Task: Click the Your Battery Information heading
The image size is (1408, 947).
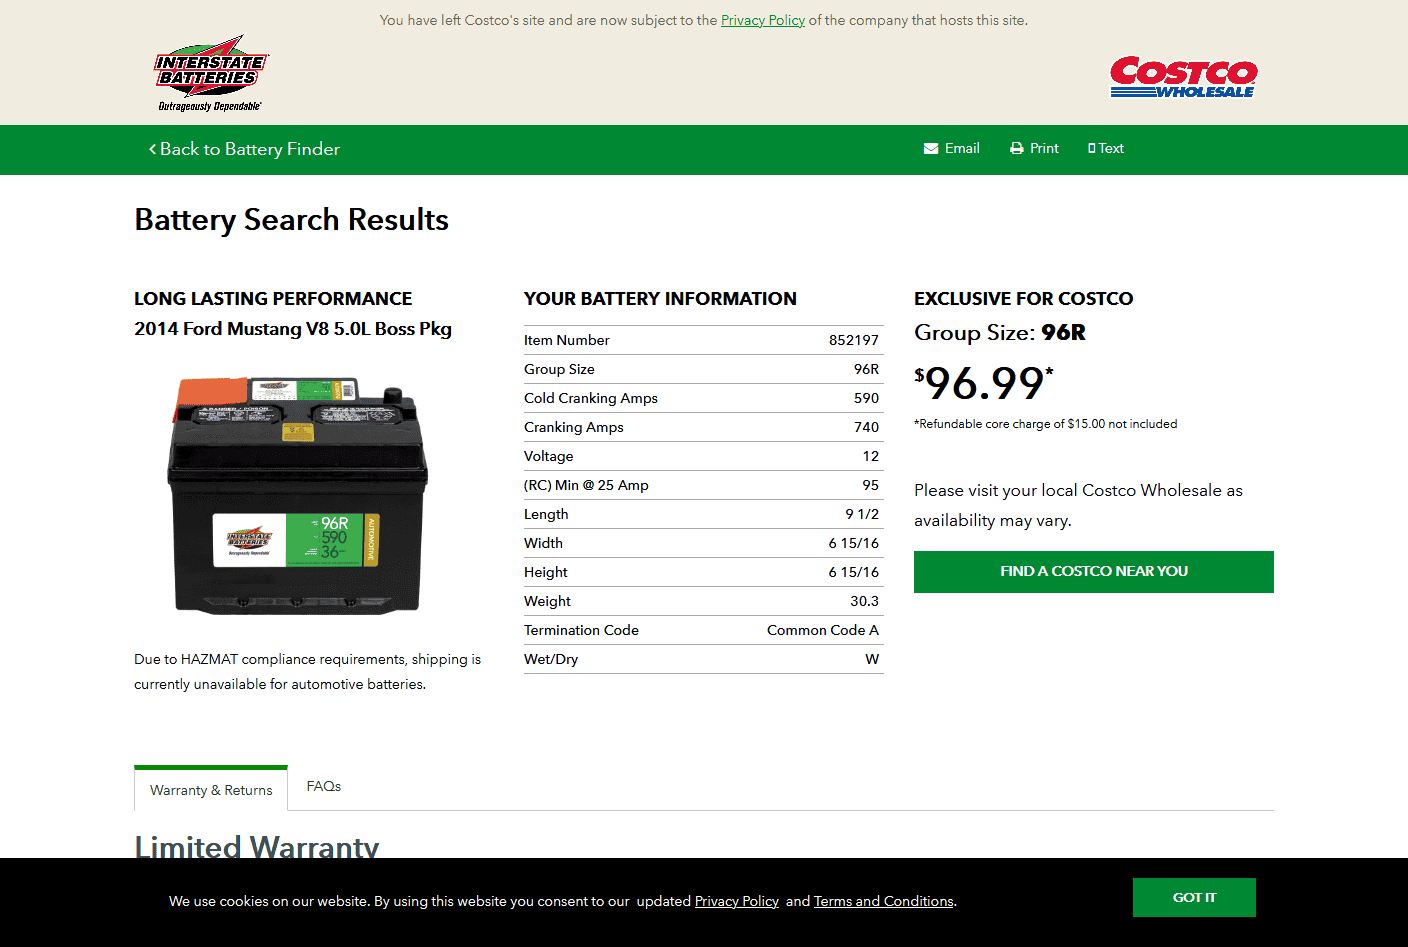Action: tap(660, 299)
